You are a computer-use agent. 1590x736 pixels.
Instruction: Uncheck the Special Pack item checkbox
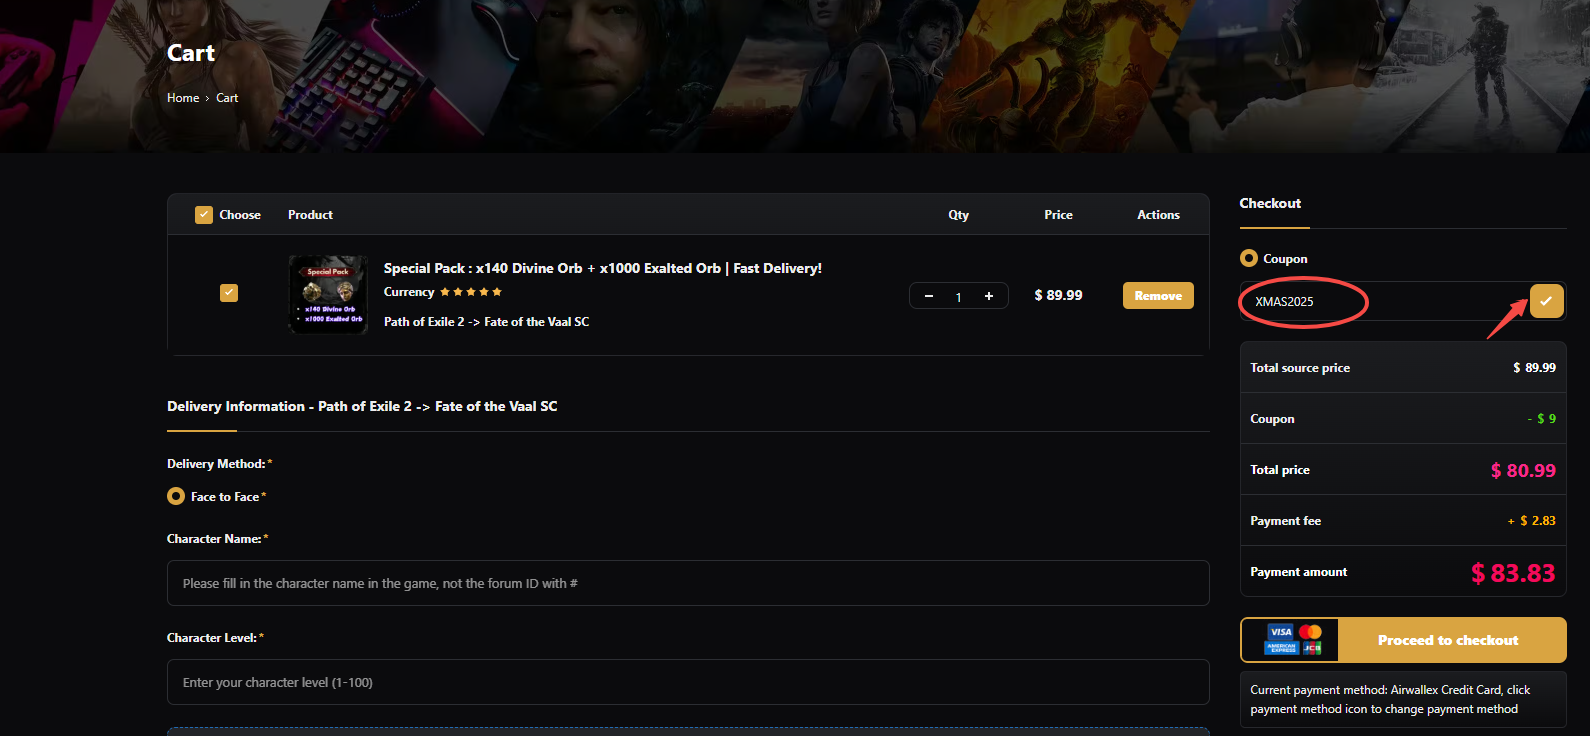click(x=229, y=293)
